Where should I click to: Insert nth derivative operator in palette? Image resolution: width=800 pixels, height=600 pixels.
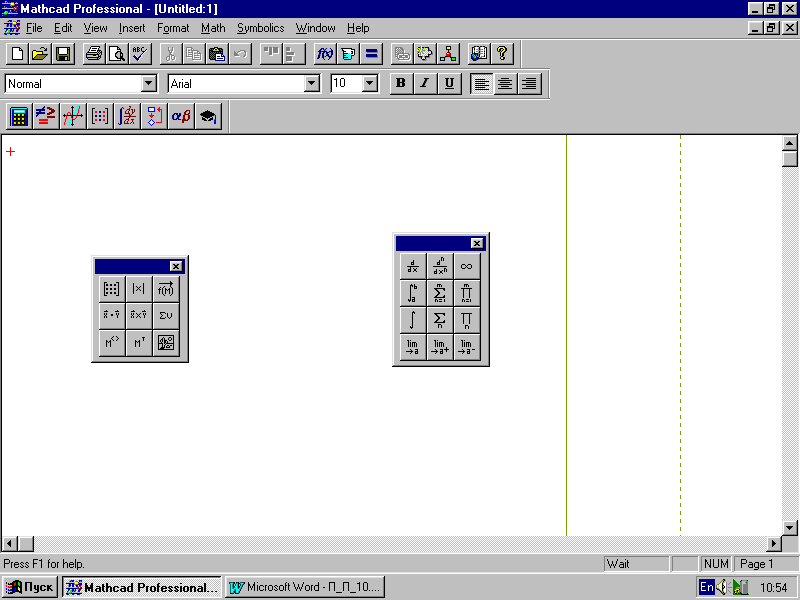point(440,266)
